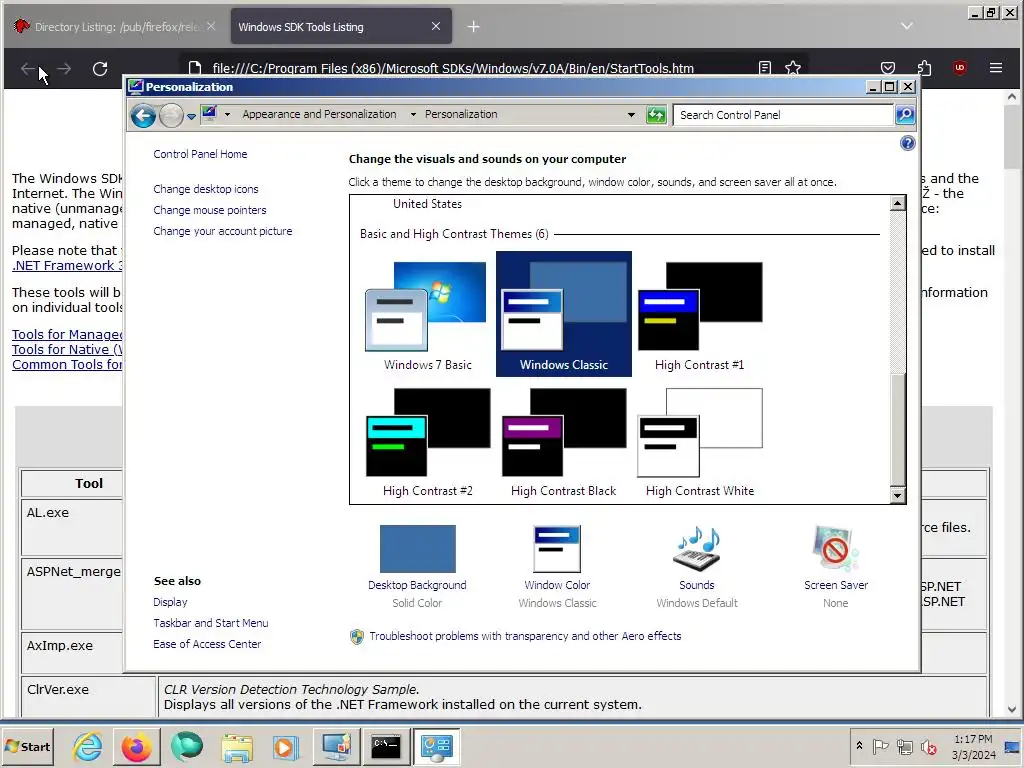Open Taskbar and Start Menu link
The width and height of the screenshot is (1024, 768).
tap(211, 623)
